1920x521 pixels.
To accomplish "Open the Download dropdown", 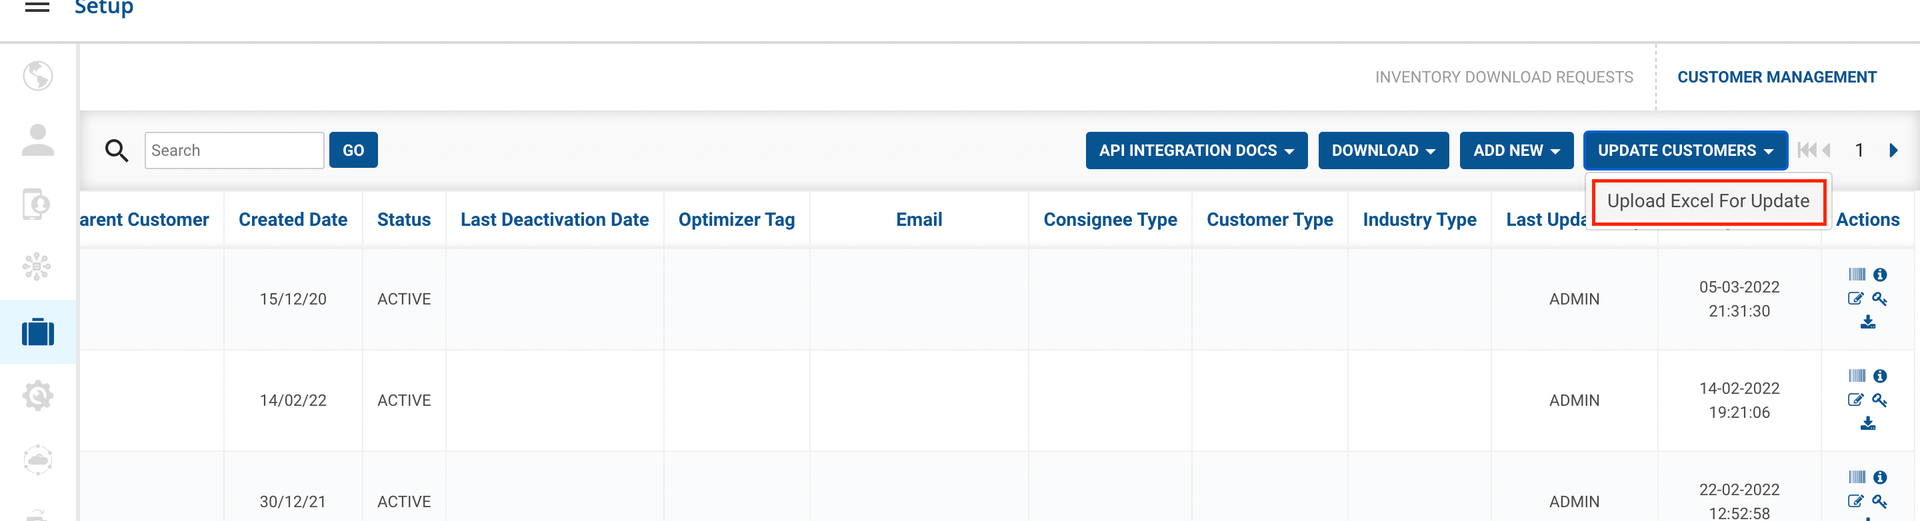I will coord(1383,151).
